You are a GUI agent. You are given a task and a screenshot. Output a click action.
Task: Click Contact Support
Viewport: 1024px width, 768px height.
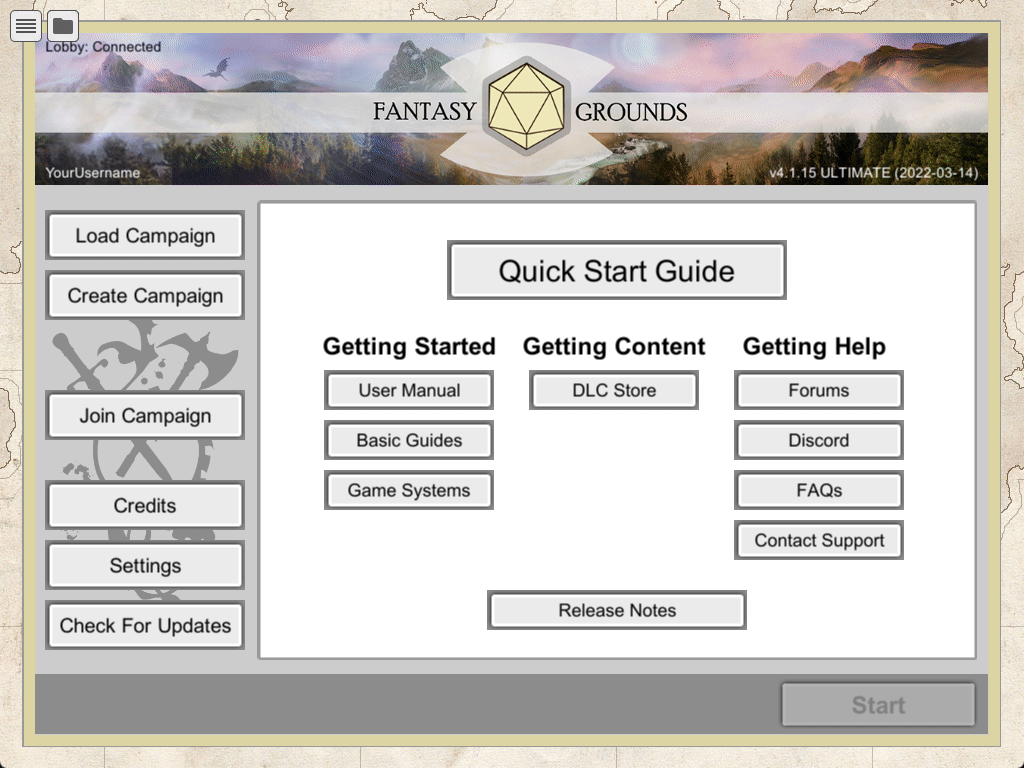coord(819,541)
